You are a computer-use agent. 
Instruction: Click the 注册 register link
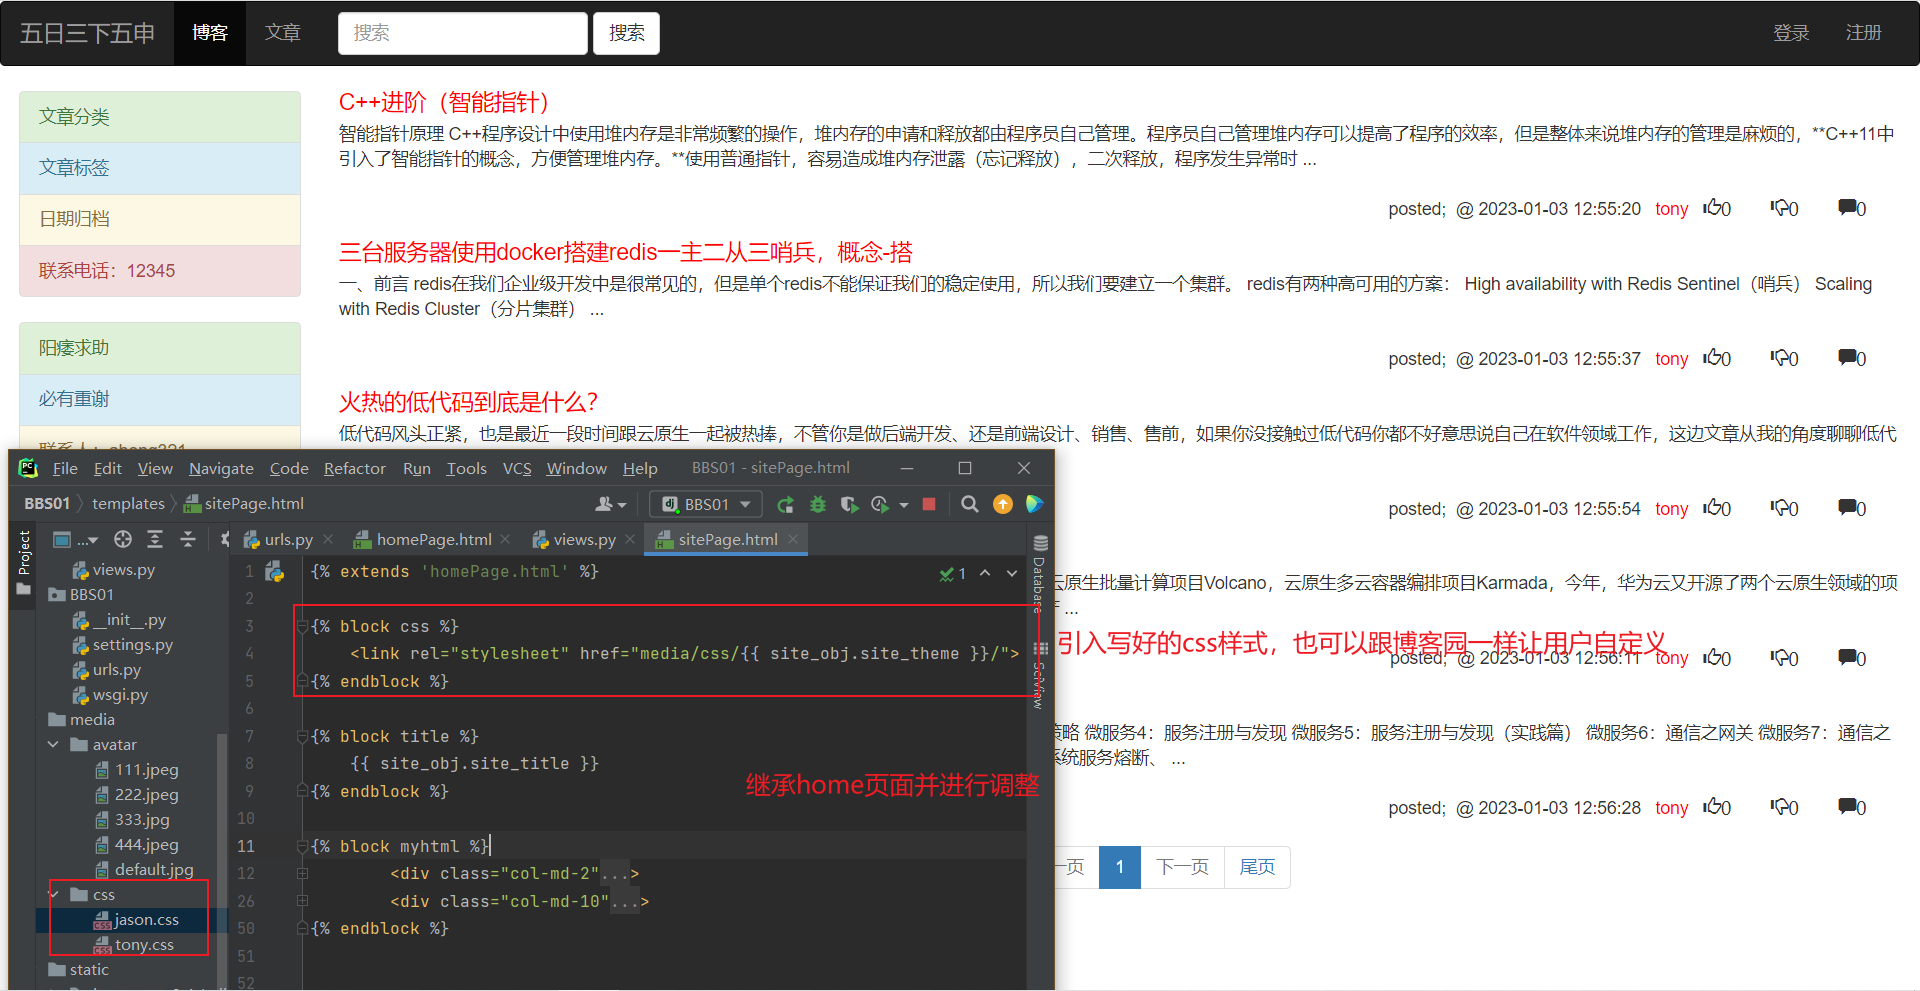tap(1863, 33)
